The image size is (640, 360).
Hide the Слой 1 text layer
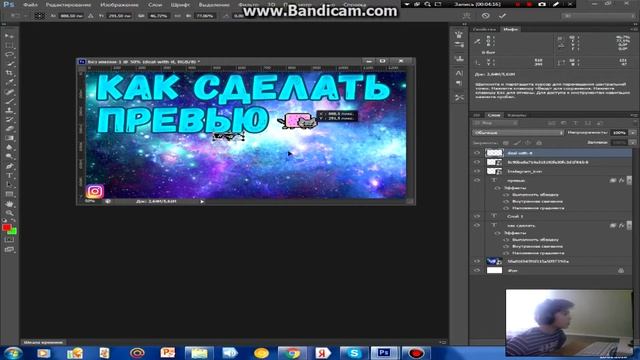[x=477, y=216]
